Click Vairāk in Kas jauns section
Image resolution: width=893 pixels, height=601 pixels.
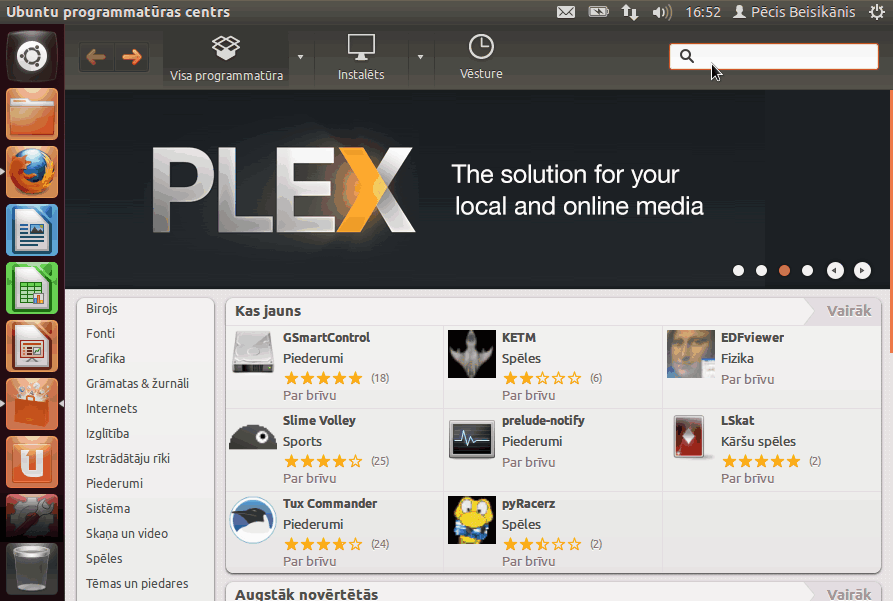pos(849,311)
